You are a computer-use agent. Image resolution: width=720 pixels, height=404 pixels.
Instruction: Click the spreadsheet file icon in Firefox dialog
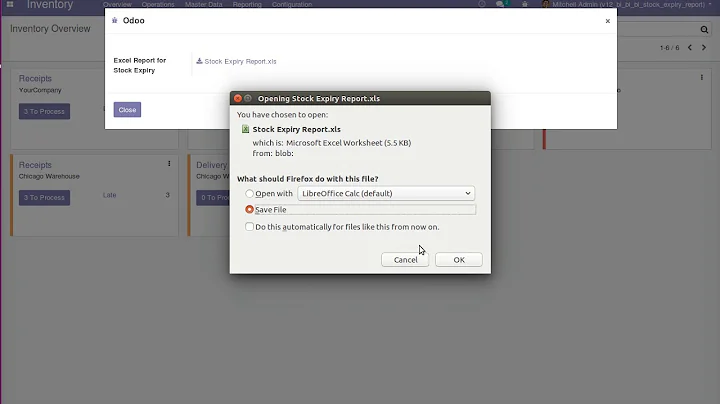tap(245, 129)
